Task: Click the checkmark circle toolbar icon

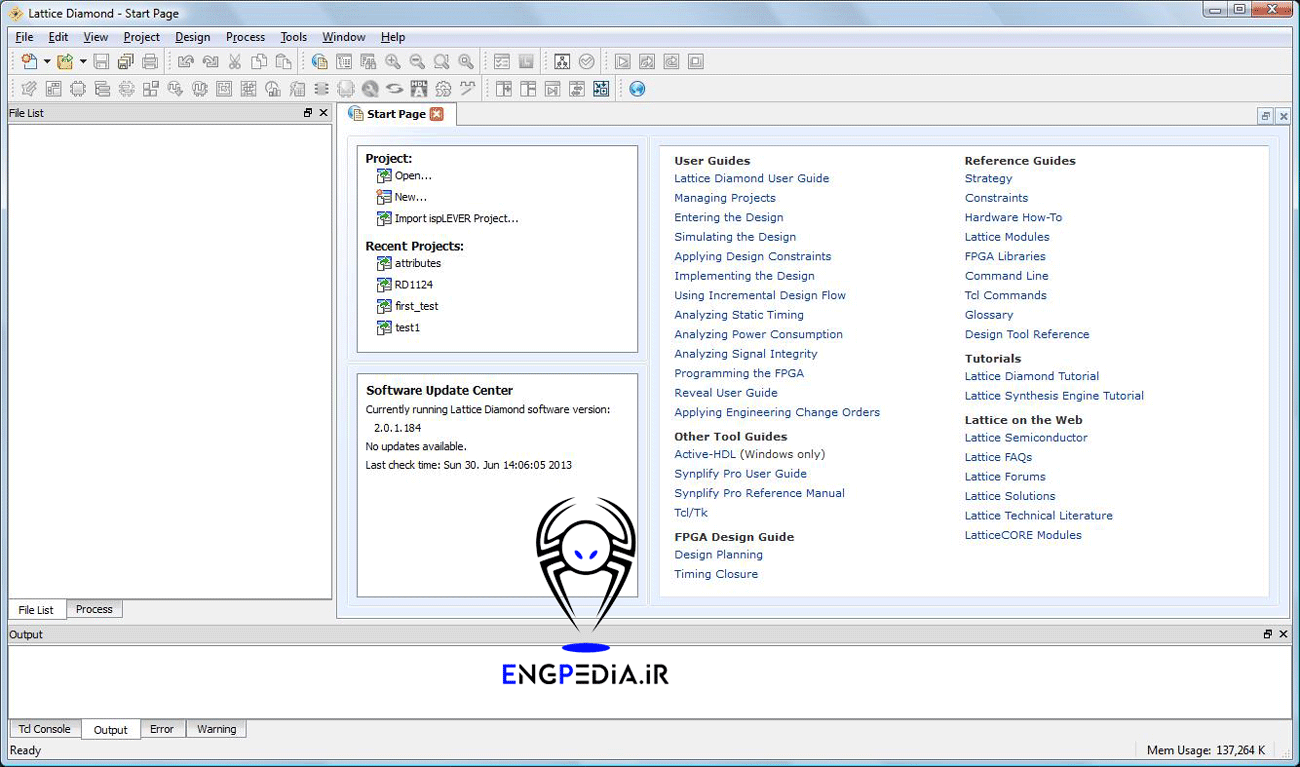Action: click(586, 62)
